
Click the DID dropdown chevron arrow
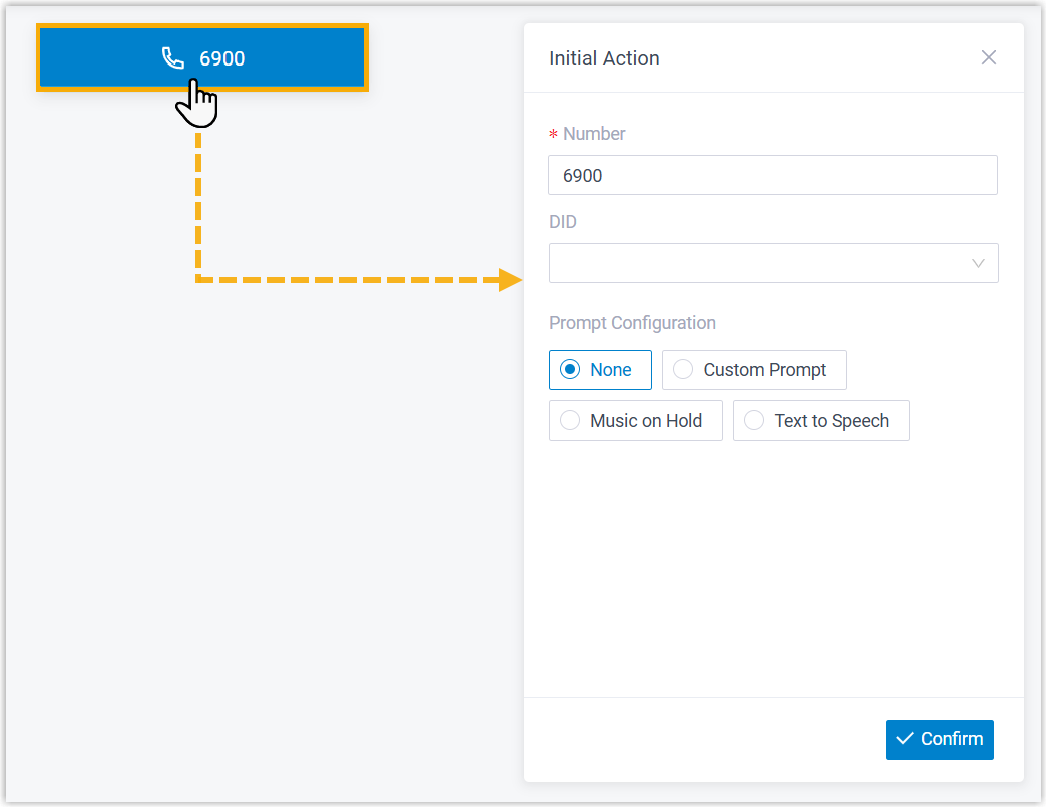click(978, 264)
